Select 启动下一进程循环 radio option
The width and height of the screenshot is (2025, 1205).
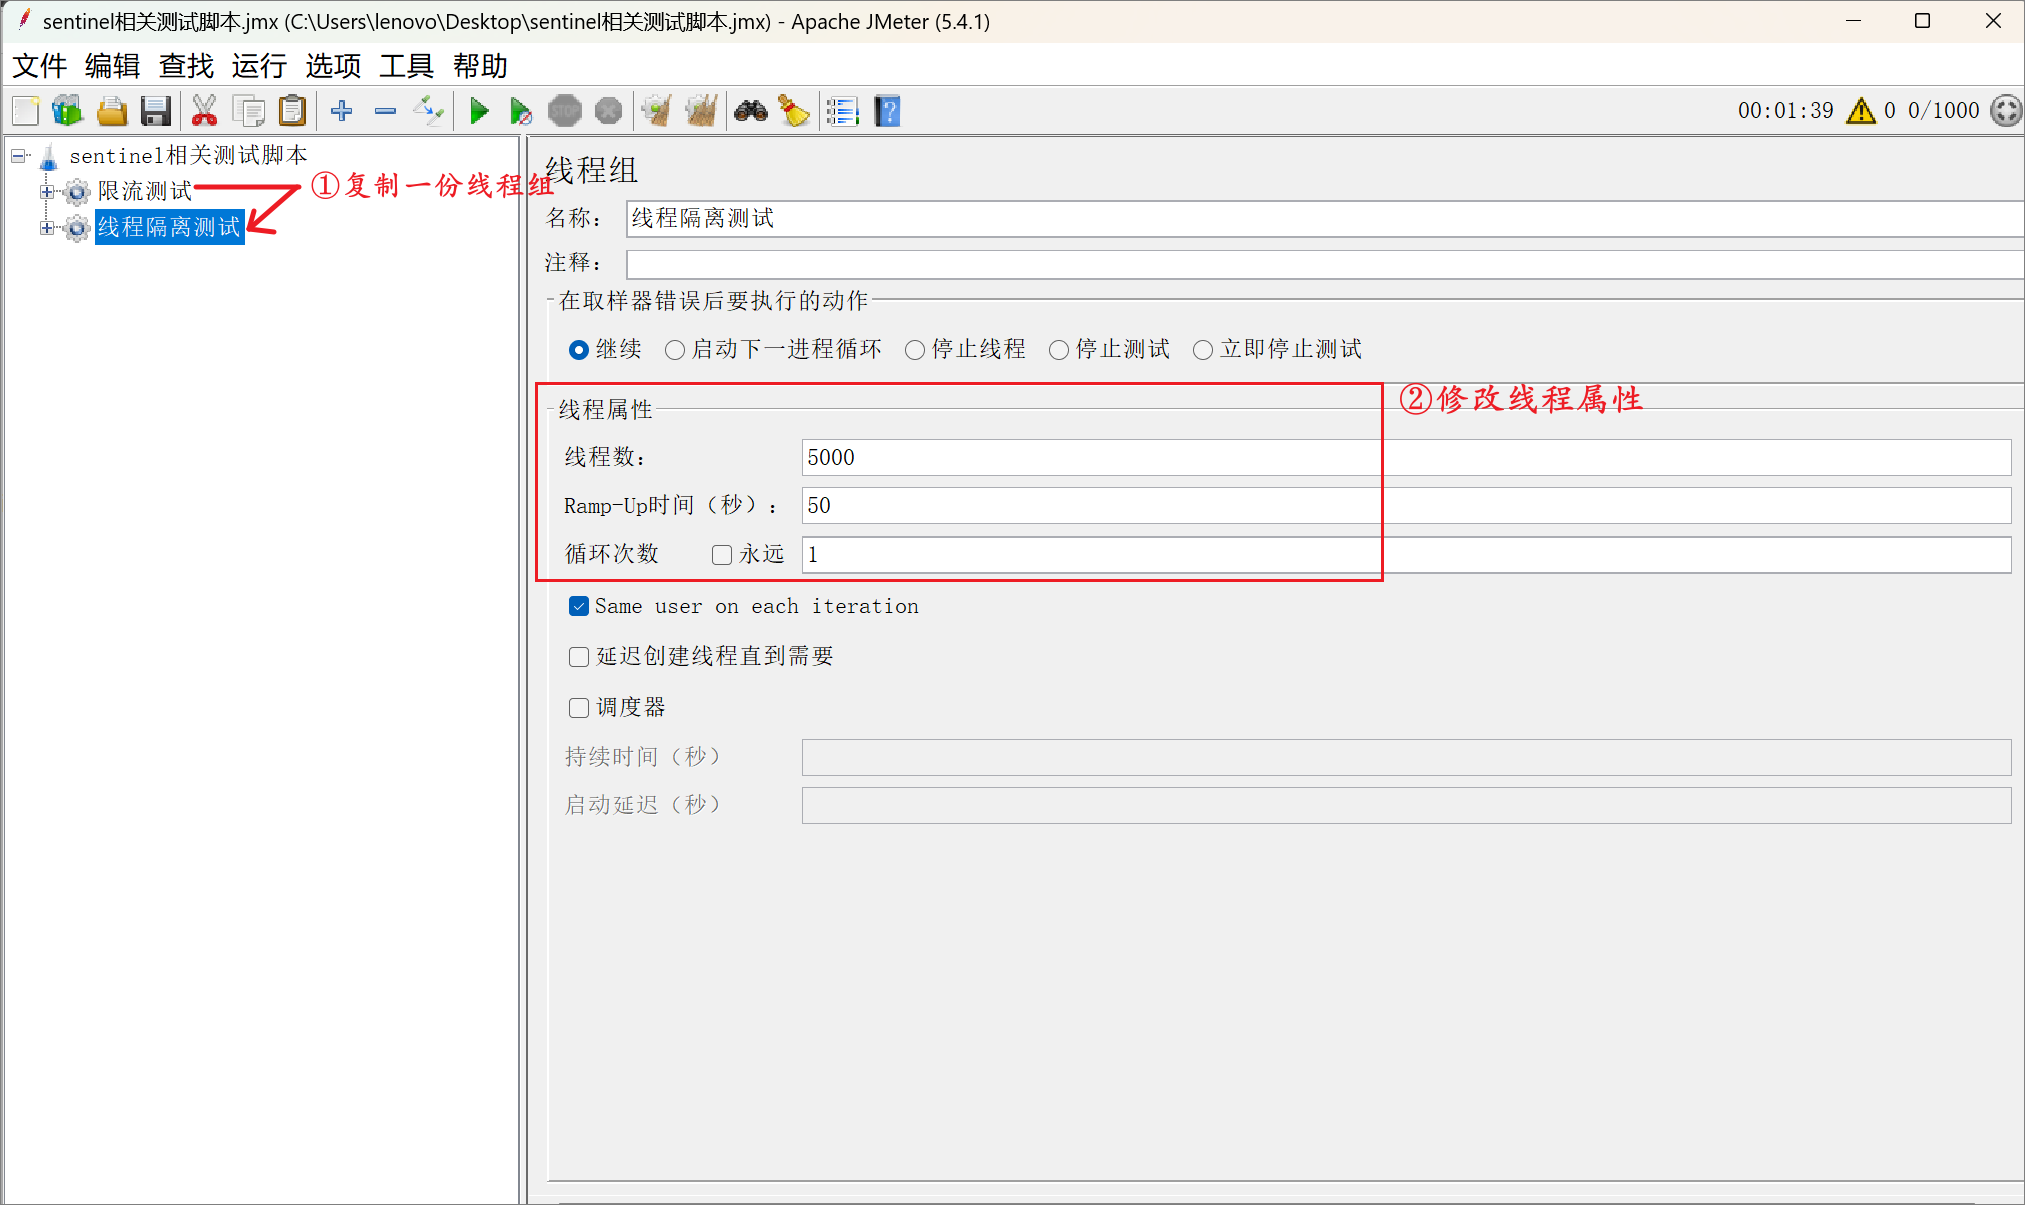pos(675,350)
